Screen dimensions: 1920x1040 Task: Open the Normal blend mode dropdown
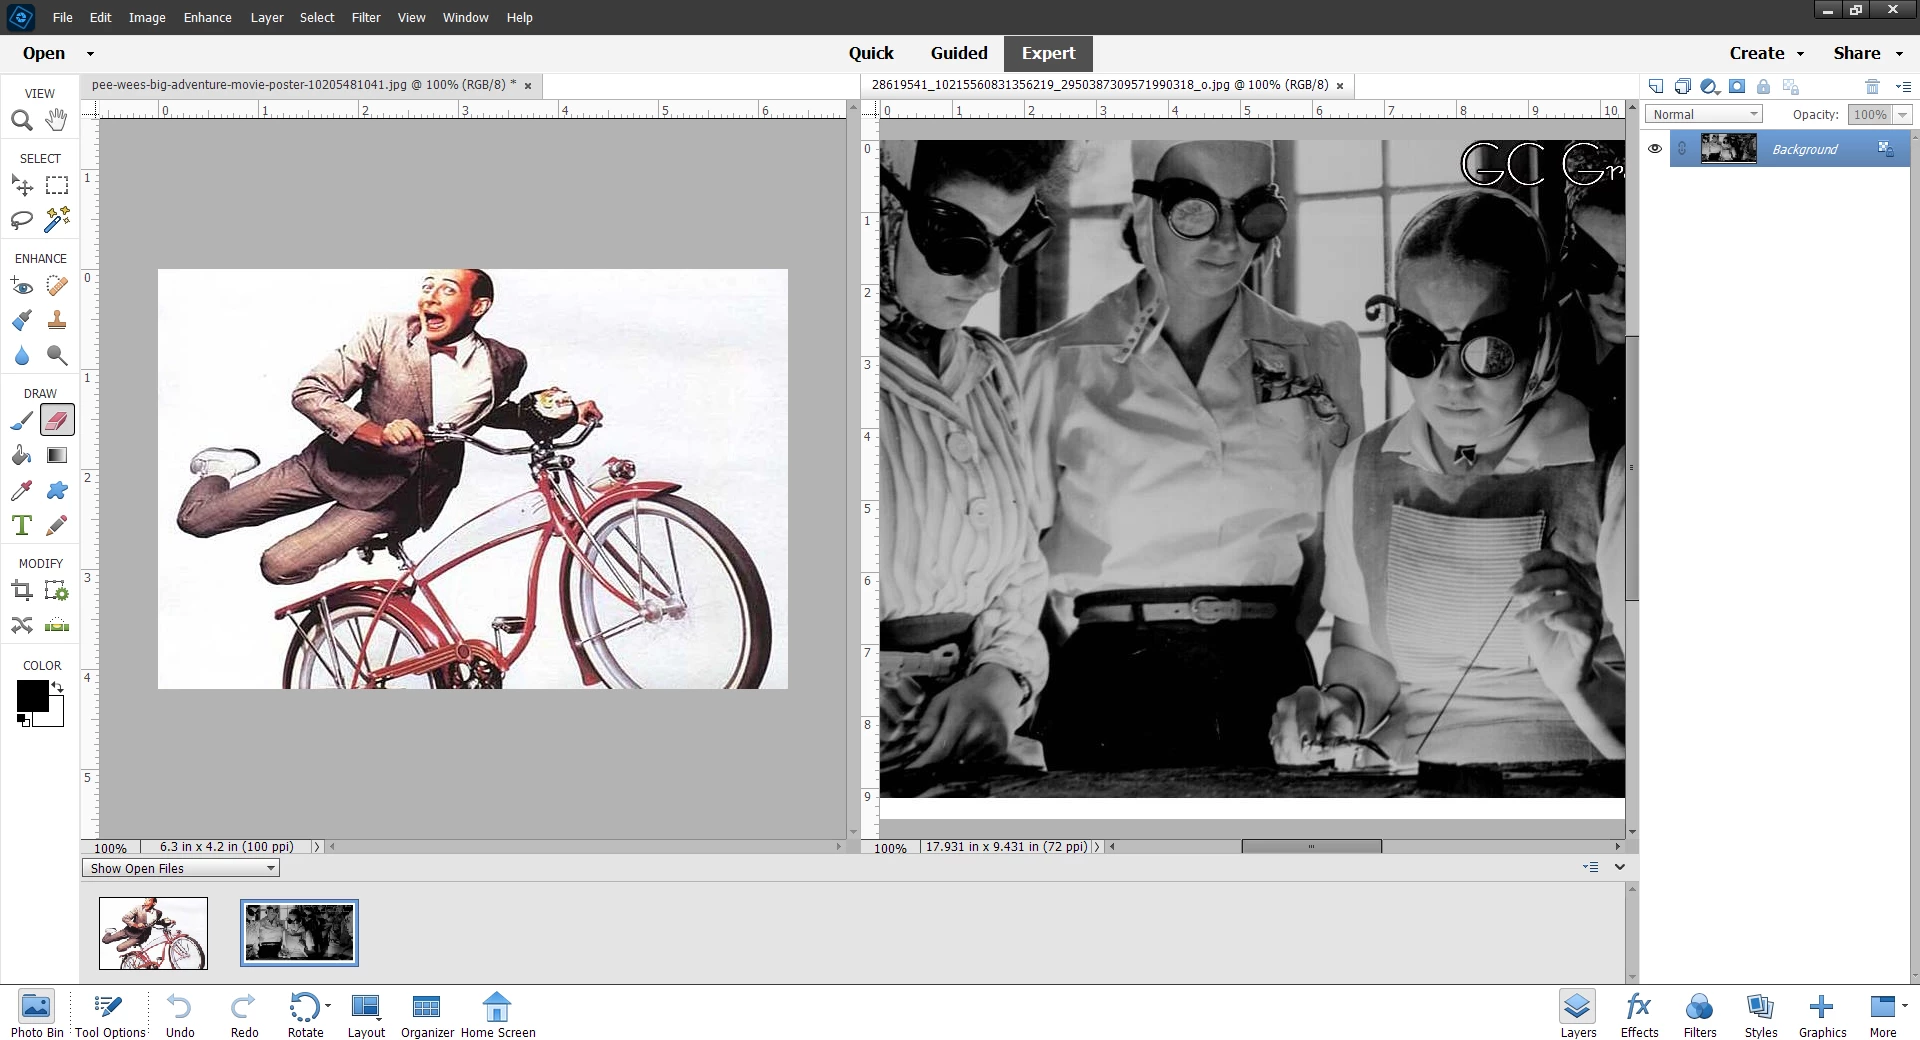pyautogui.click(x=1703, y=115)
